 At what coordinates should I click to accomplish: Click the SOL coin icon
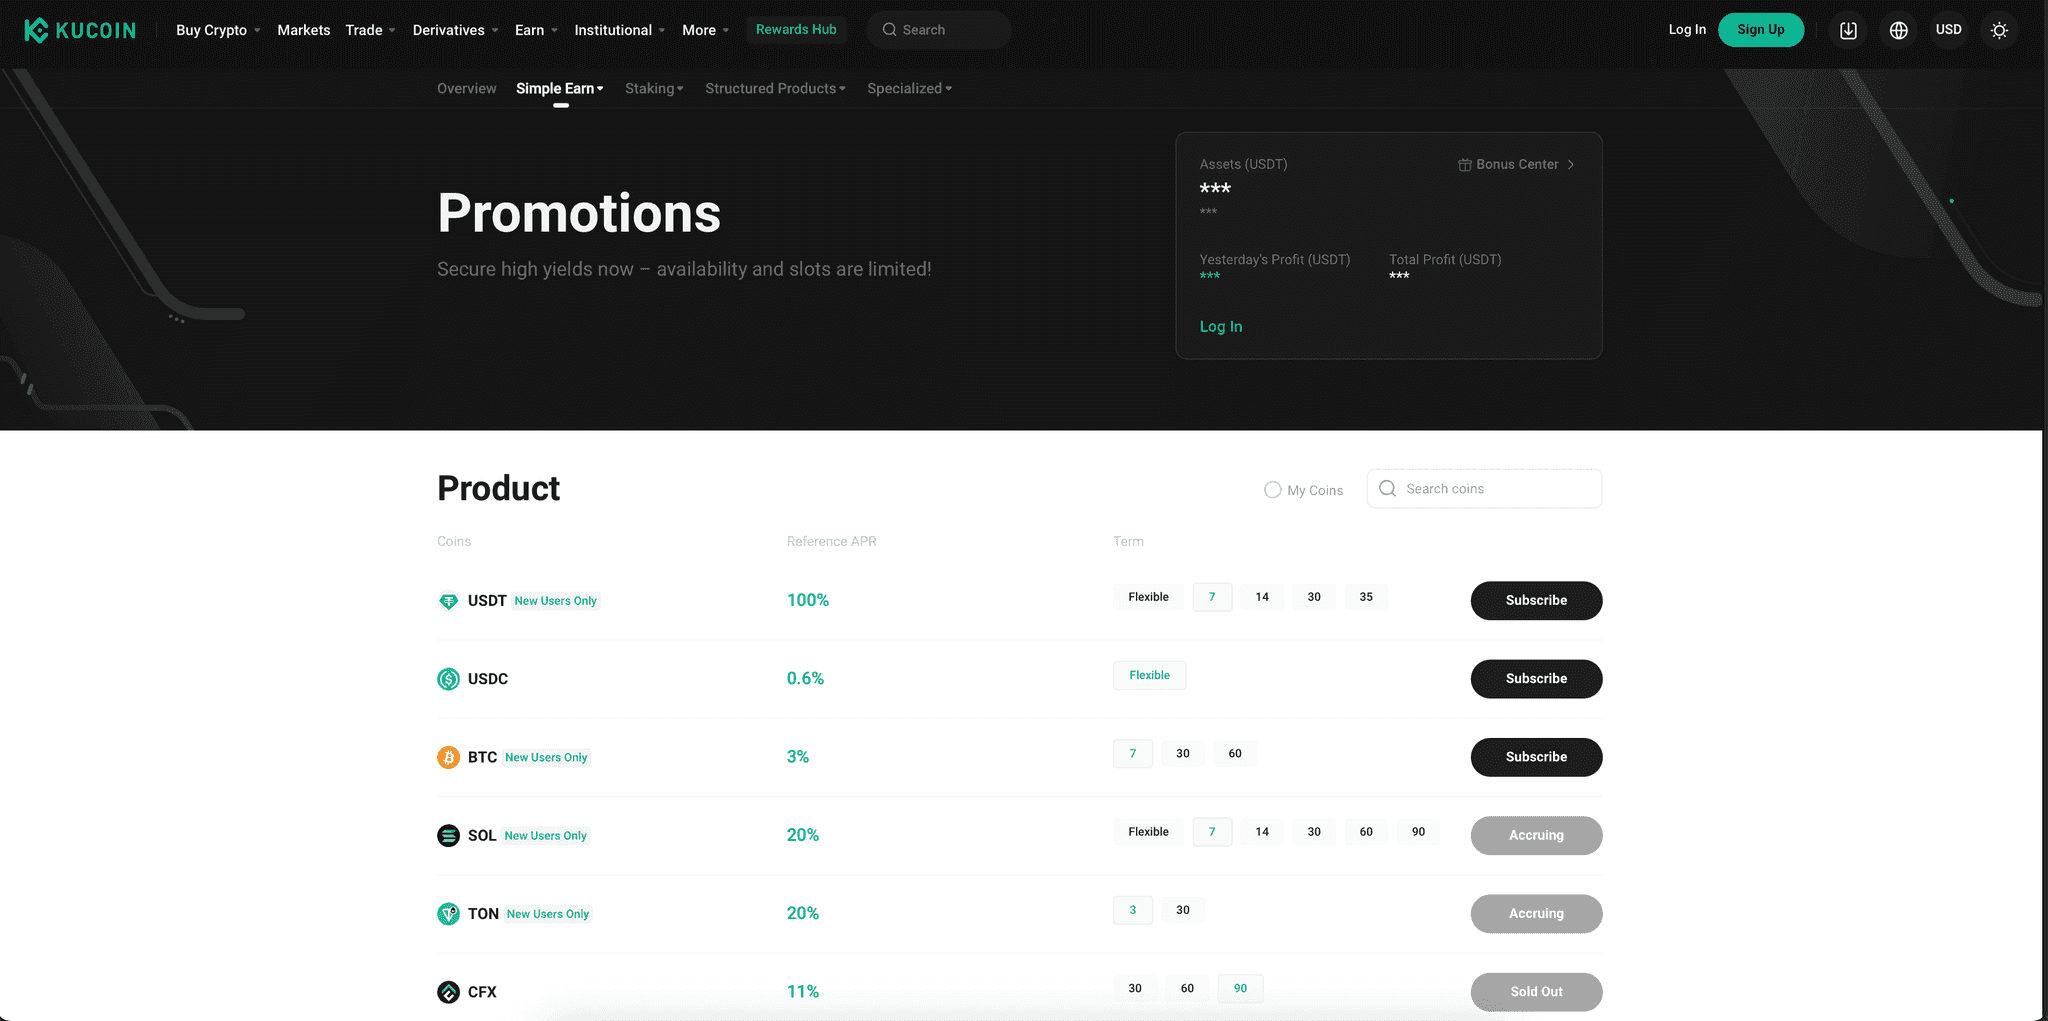click(448, 835)
